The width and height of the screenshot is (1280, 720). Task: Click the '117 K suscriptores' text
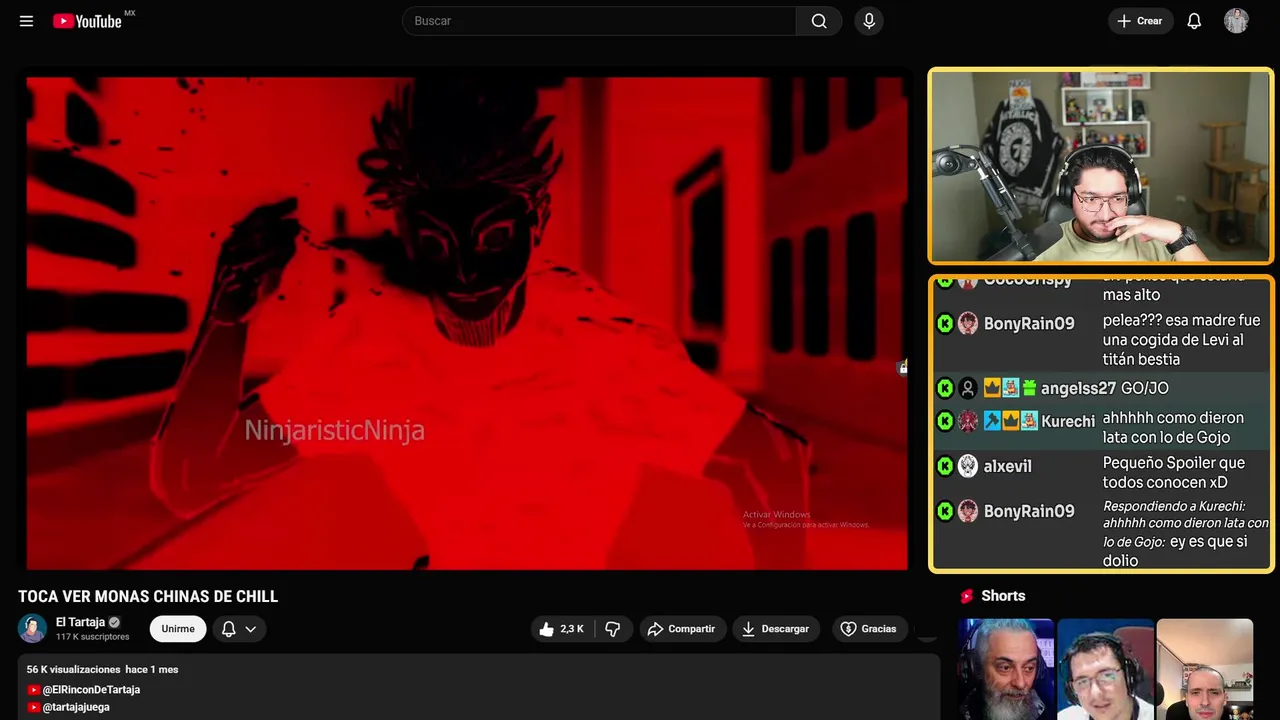pyautogui.click(x=92, y=637)
